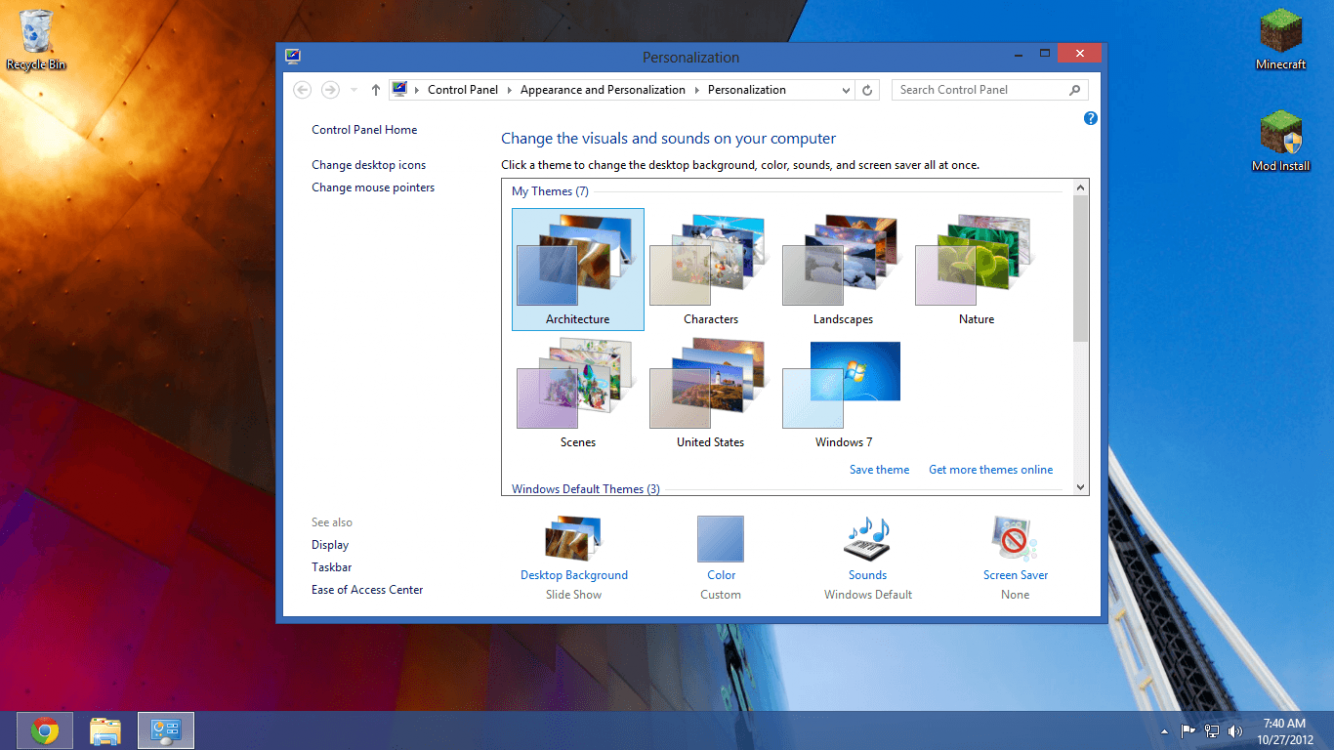Screen dimensions: 1334x750
Task: Open recent locations dropdown arrow
Action: click(354, 90)
